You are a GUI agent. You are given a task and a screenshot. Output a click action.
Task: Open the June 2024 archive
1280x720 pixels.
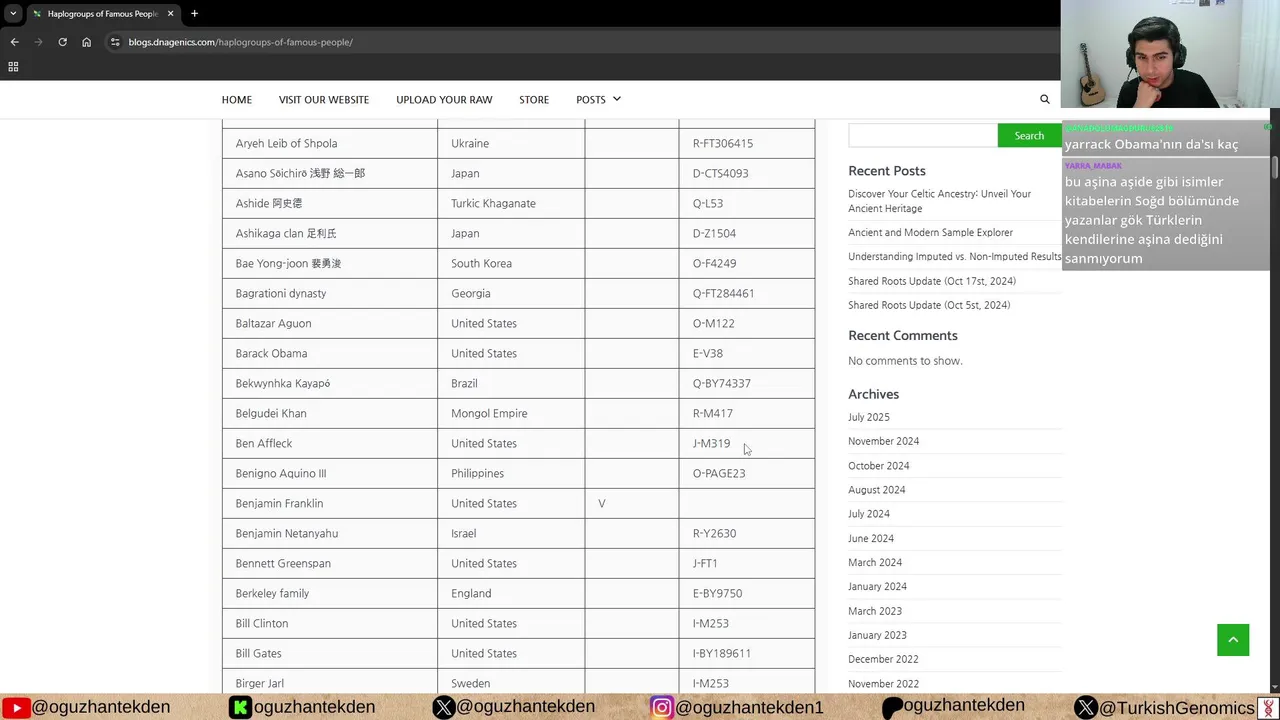pos(870,539)
